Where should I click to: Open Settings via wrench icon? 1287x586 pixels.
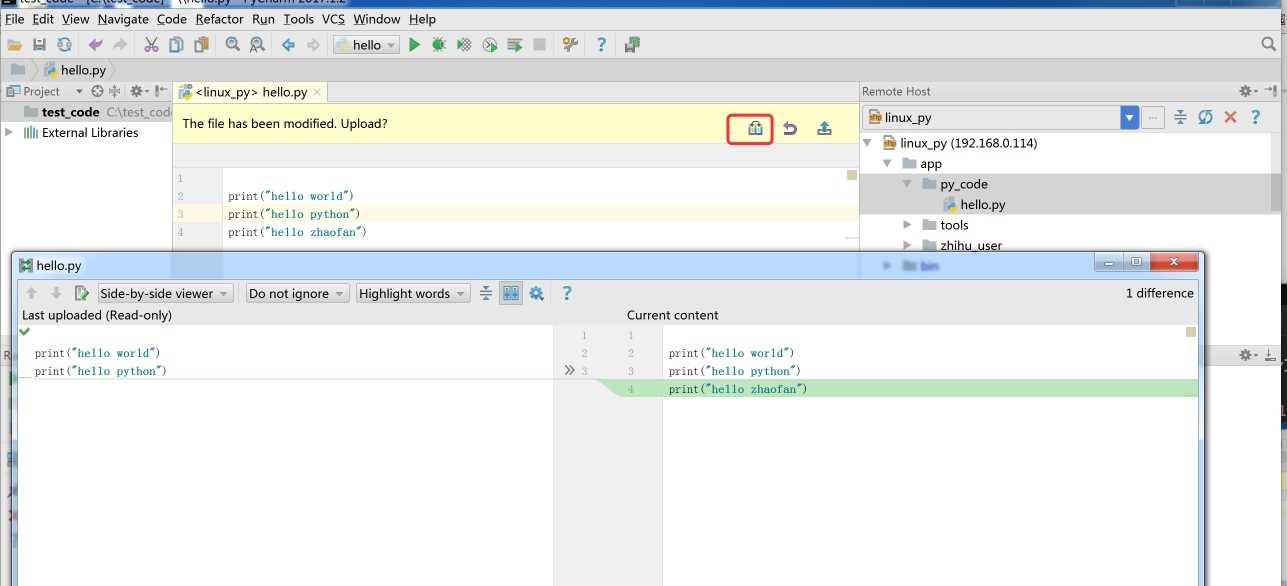[570, 45]
